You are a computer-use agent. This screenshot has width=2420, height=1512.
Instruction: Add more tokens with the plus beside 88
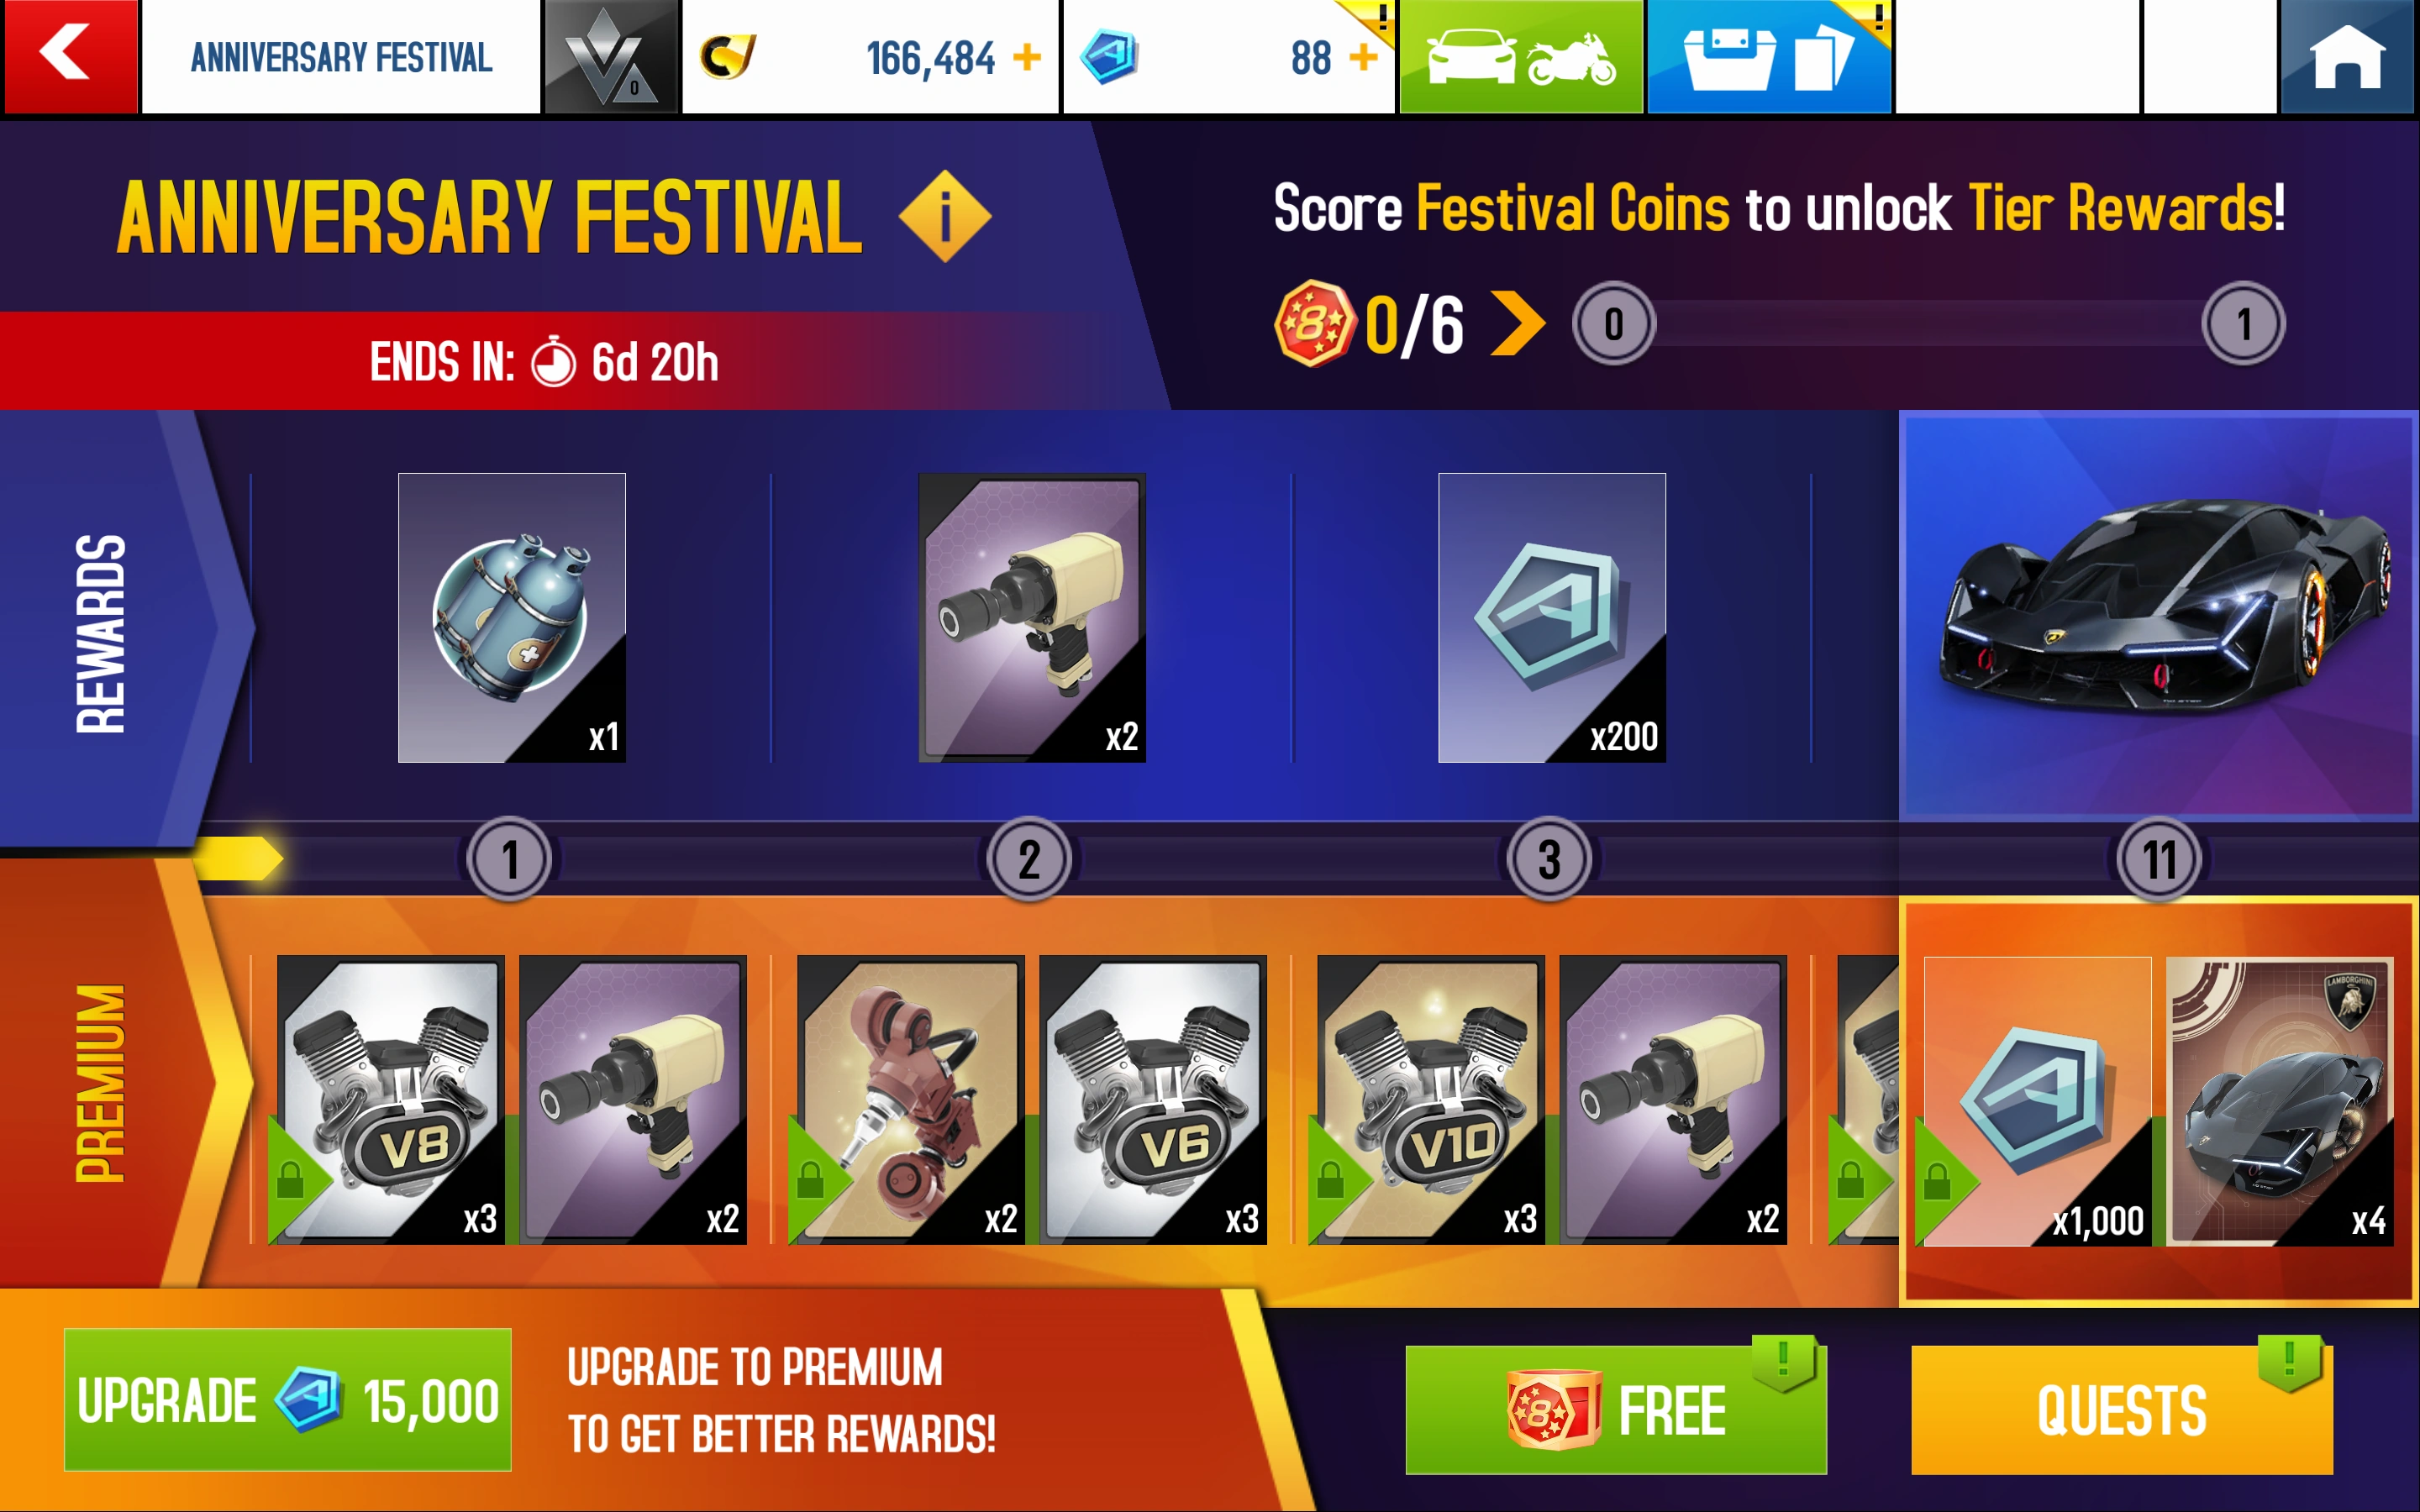(x=1363, y=58)
